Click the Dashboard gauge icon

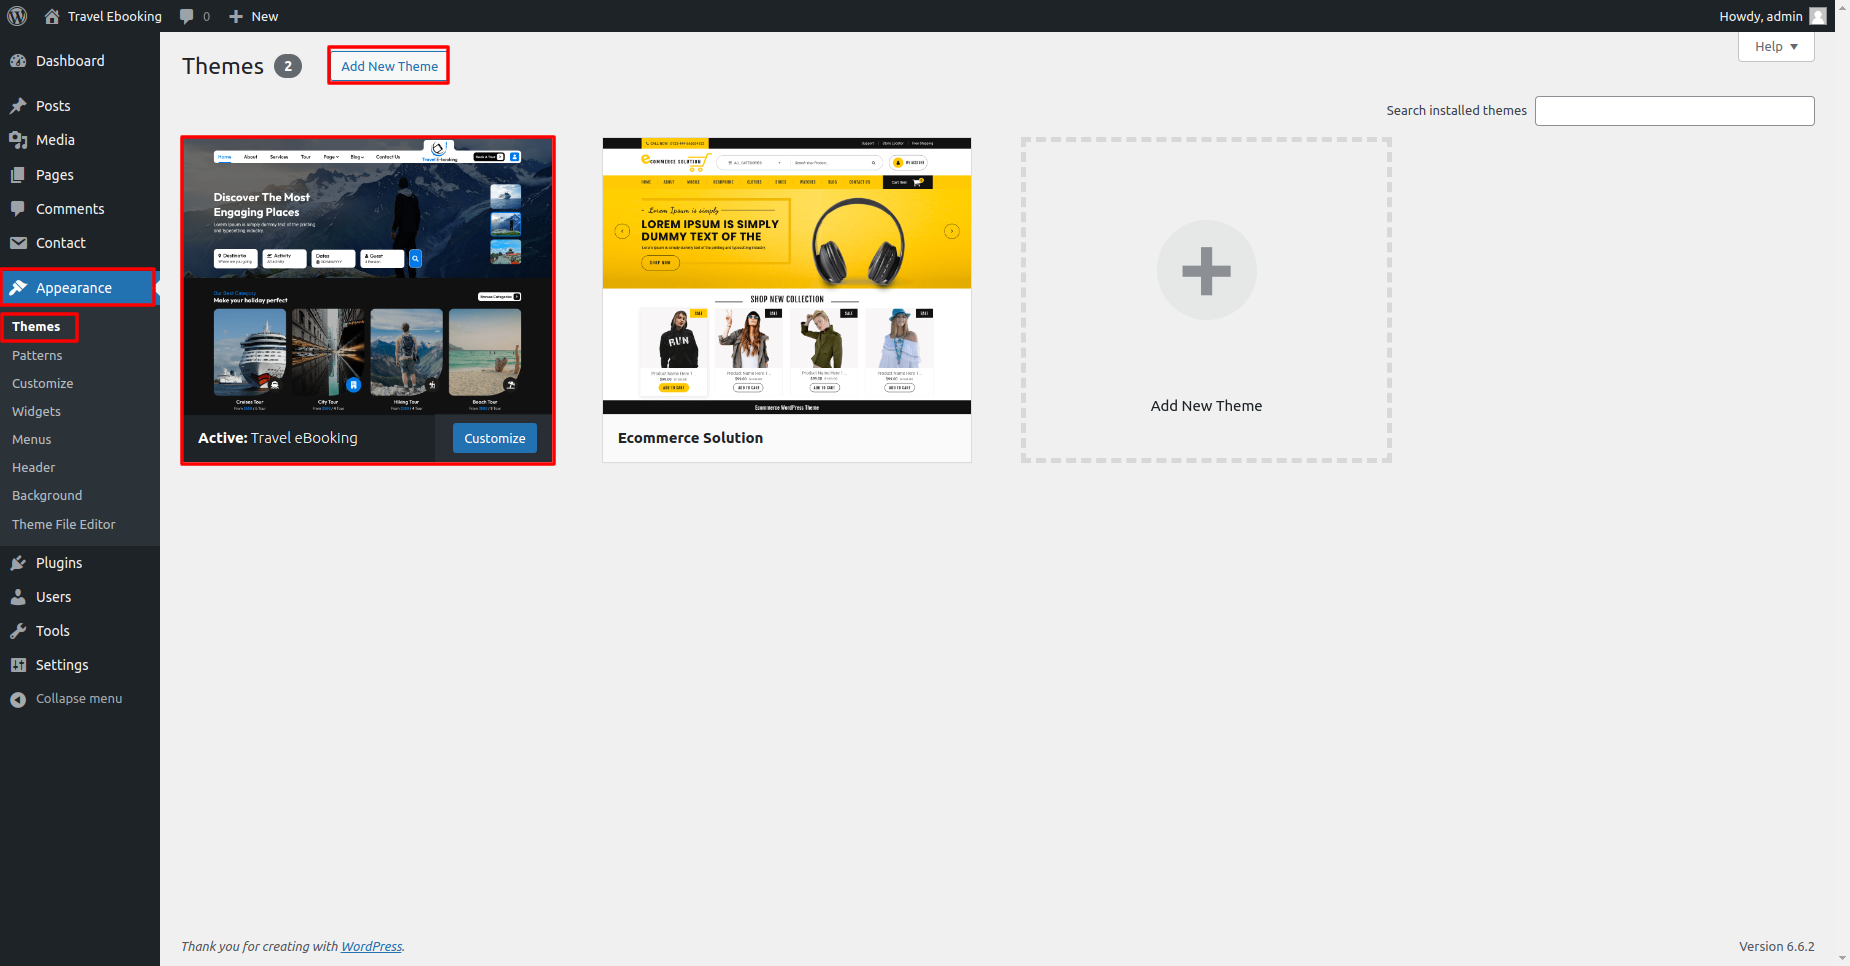click(18, 61)
